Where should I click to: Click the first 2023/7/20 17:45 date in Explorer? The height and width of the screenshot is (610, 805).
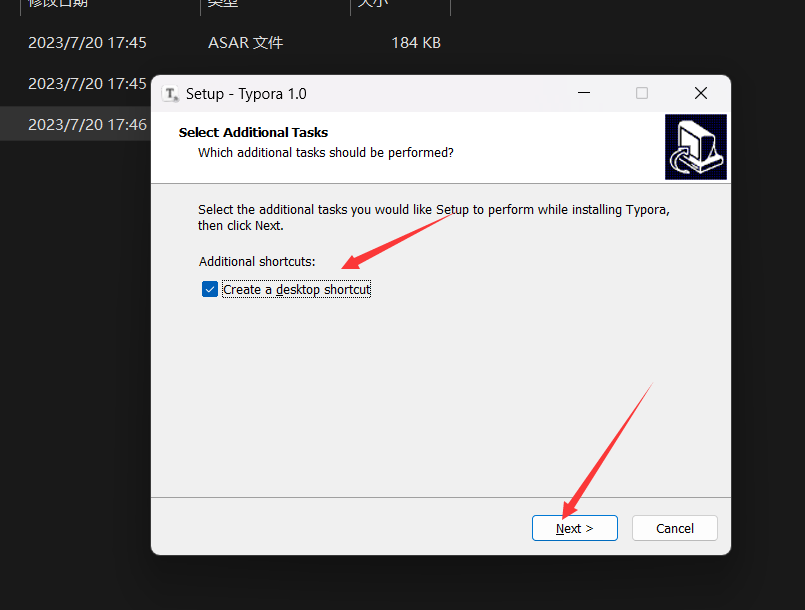point(87,43)
